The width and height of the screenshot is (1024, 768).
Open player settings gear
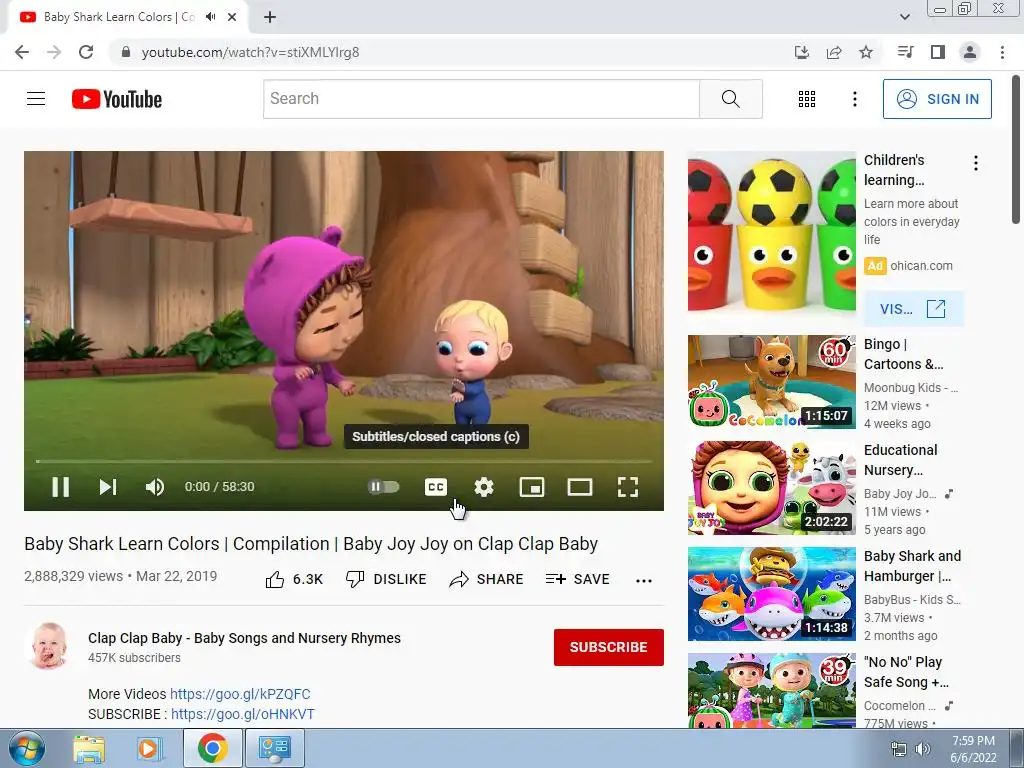(483, 487)
